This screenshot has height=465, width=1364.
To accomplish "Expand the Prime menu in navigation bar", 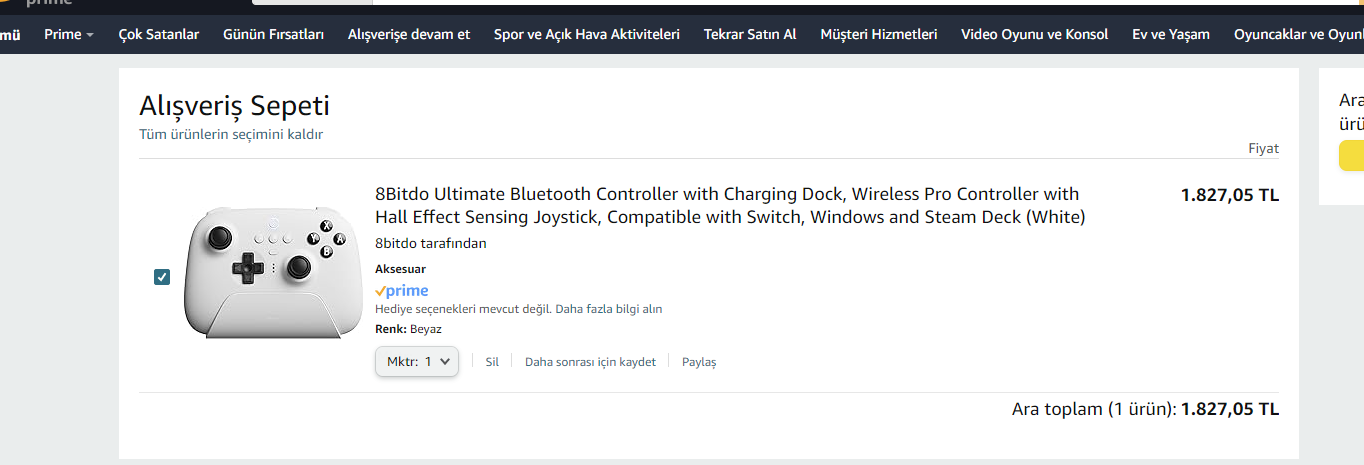I will pos(68,34).
